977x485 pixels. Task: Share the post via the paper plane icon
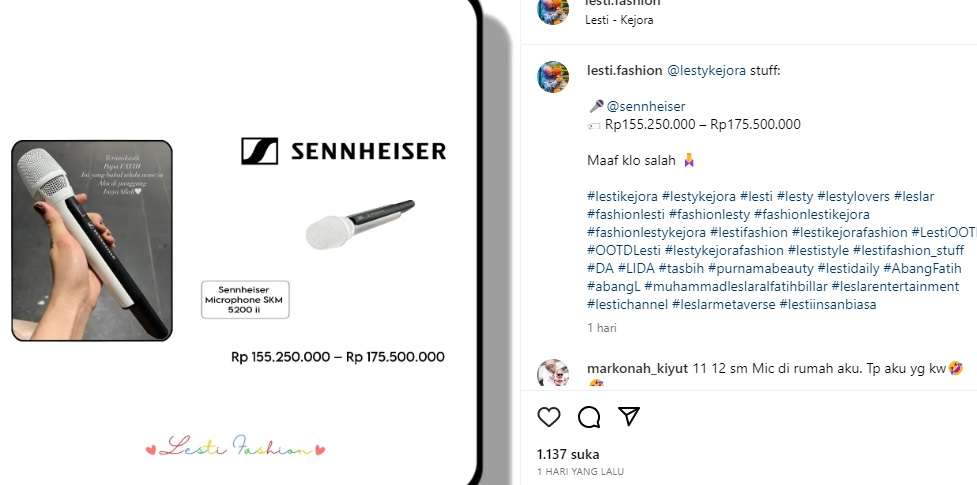(629, 416)
